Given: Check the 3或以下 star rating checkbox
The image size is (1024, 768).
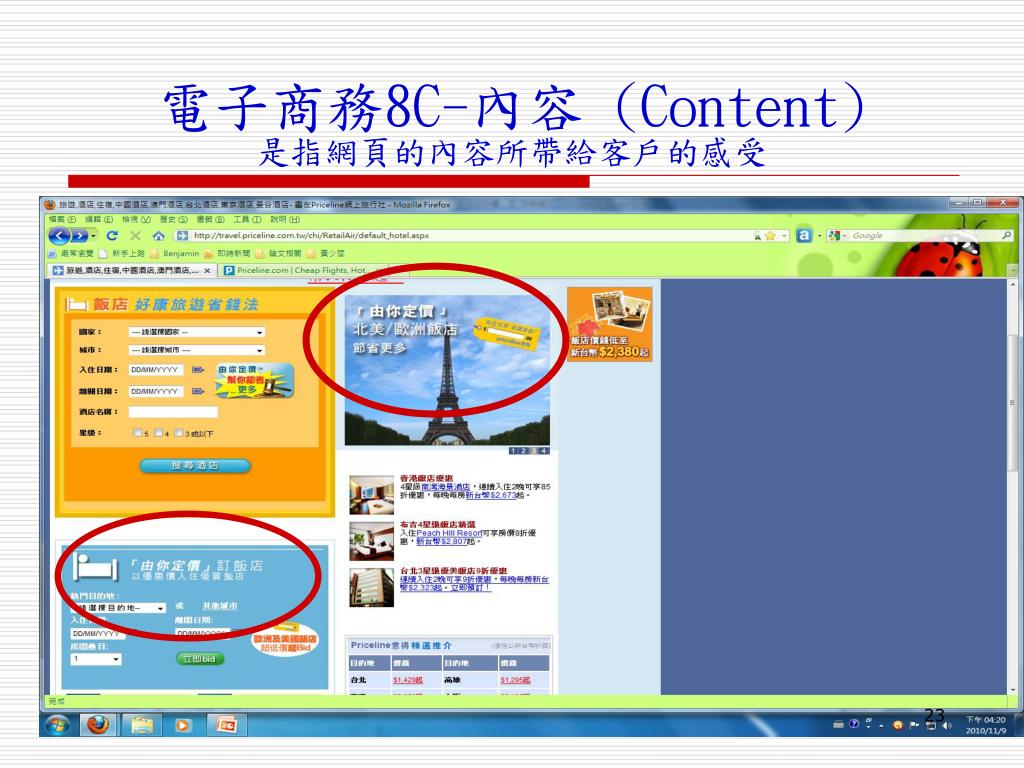Looking at the screenshot, I should (179, 432).
